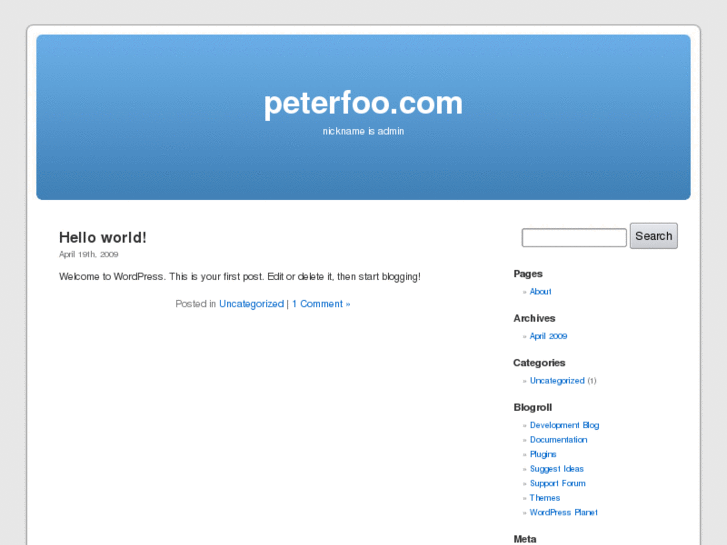Click the Blogroll sidebar heading
This screenshot has width=727, height=545.
[x=532, y=407]
